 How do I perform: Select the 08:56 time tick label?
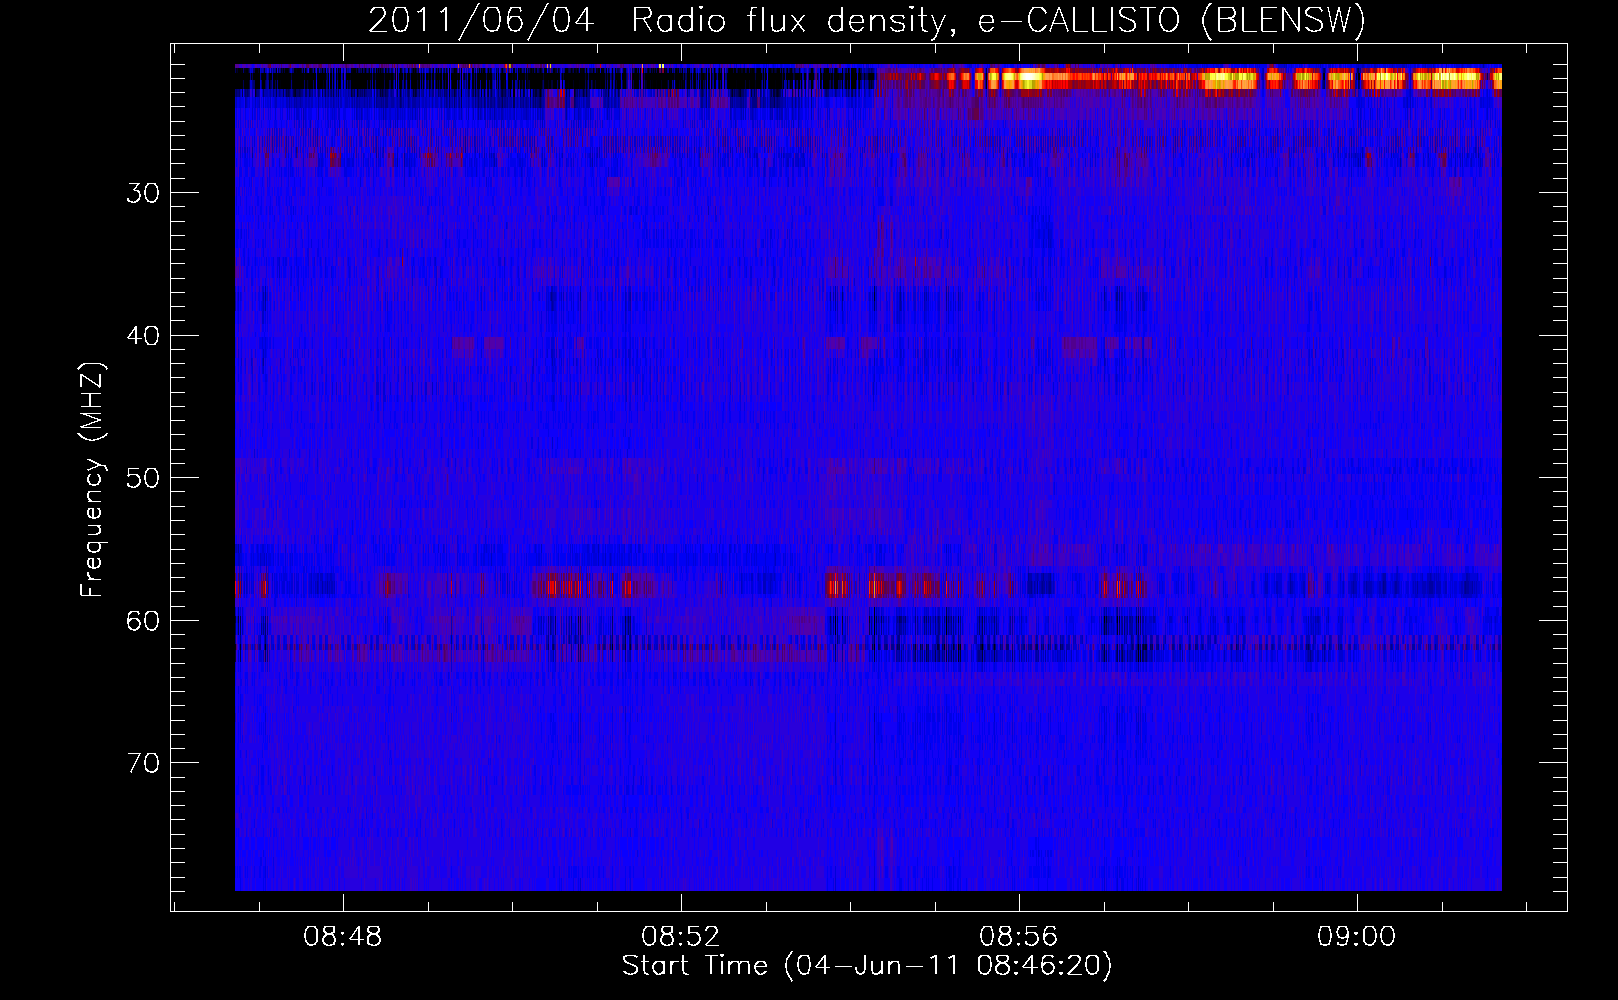coord(1019,937)
